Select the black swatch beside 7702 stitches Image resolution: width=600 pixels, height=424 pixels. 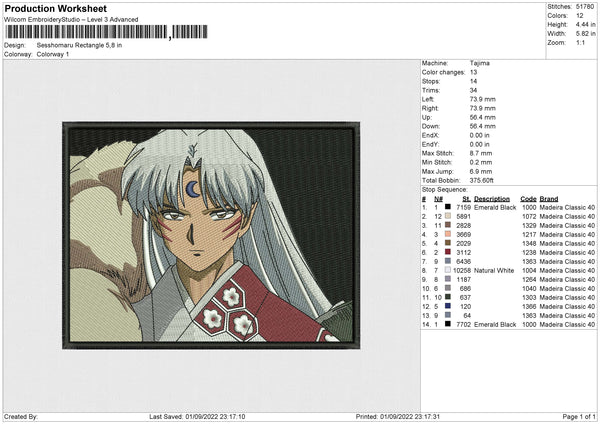pos(448,324)
